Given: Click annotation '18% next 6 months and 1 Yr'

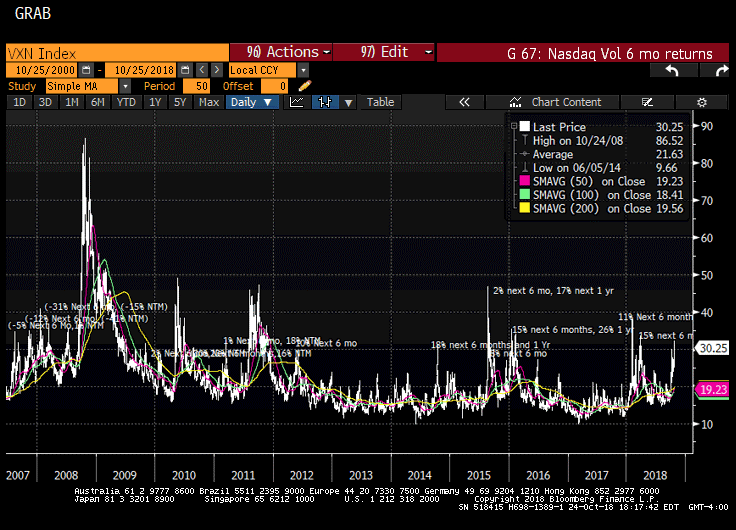Looking at the screenshot, I should (x=491, y=345).
